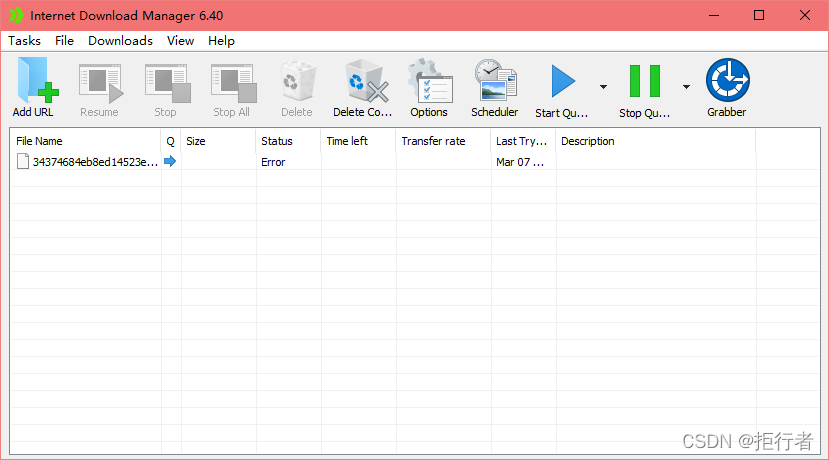
Task: Click the IDM logo in title bar
Action: tap(16, 15)
